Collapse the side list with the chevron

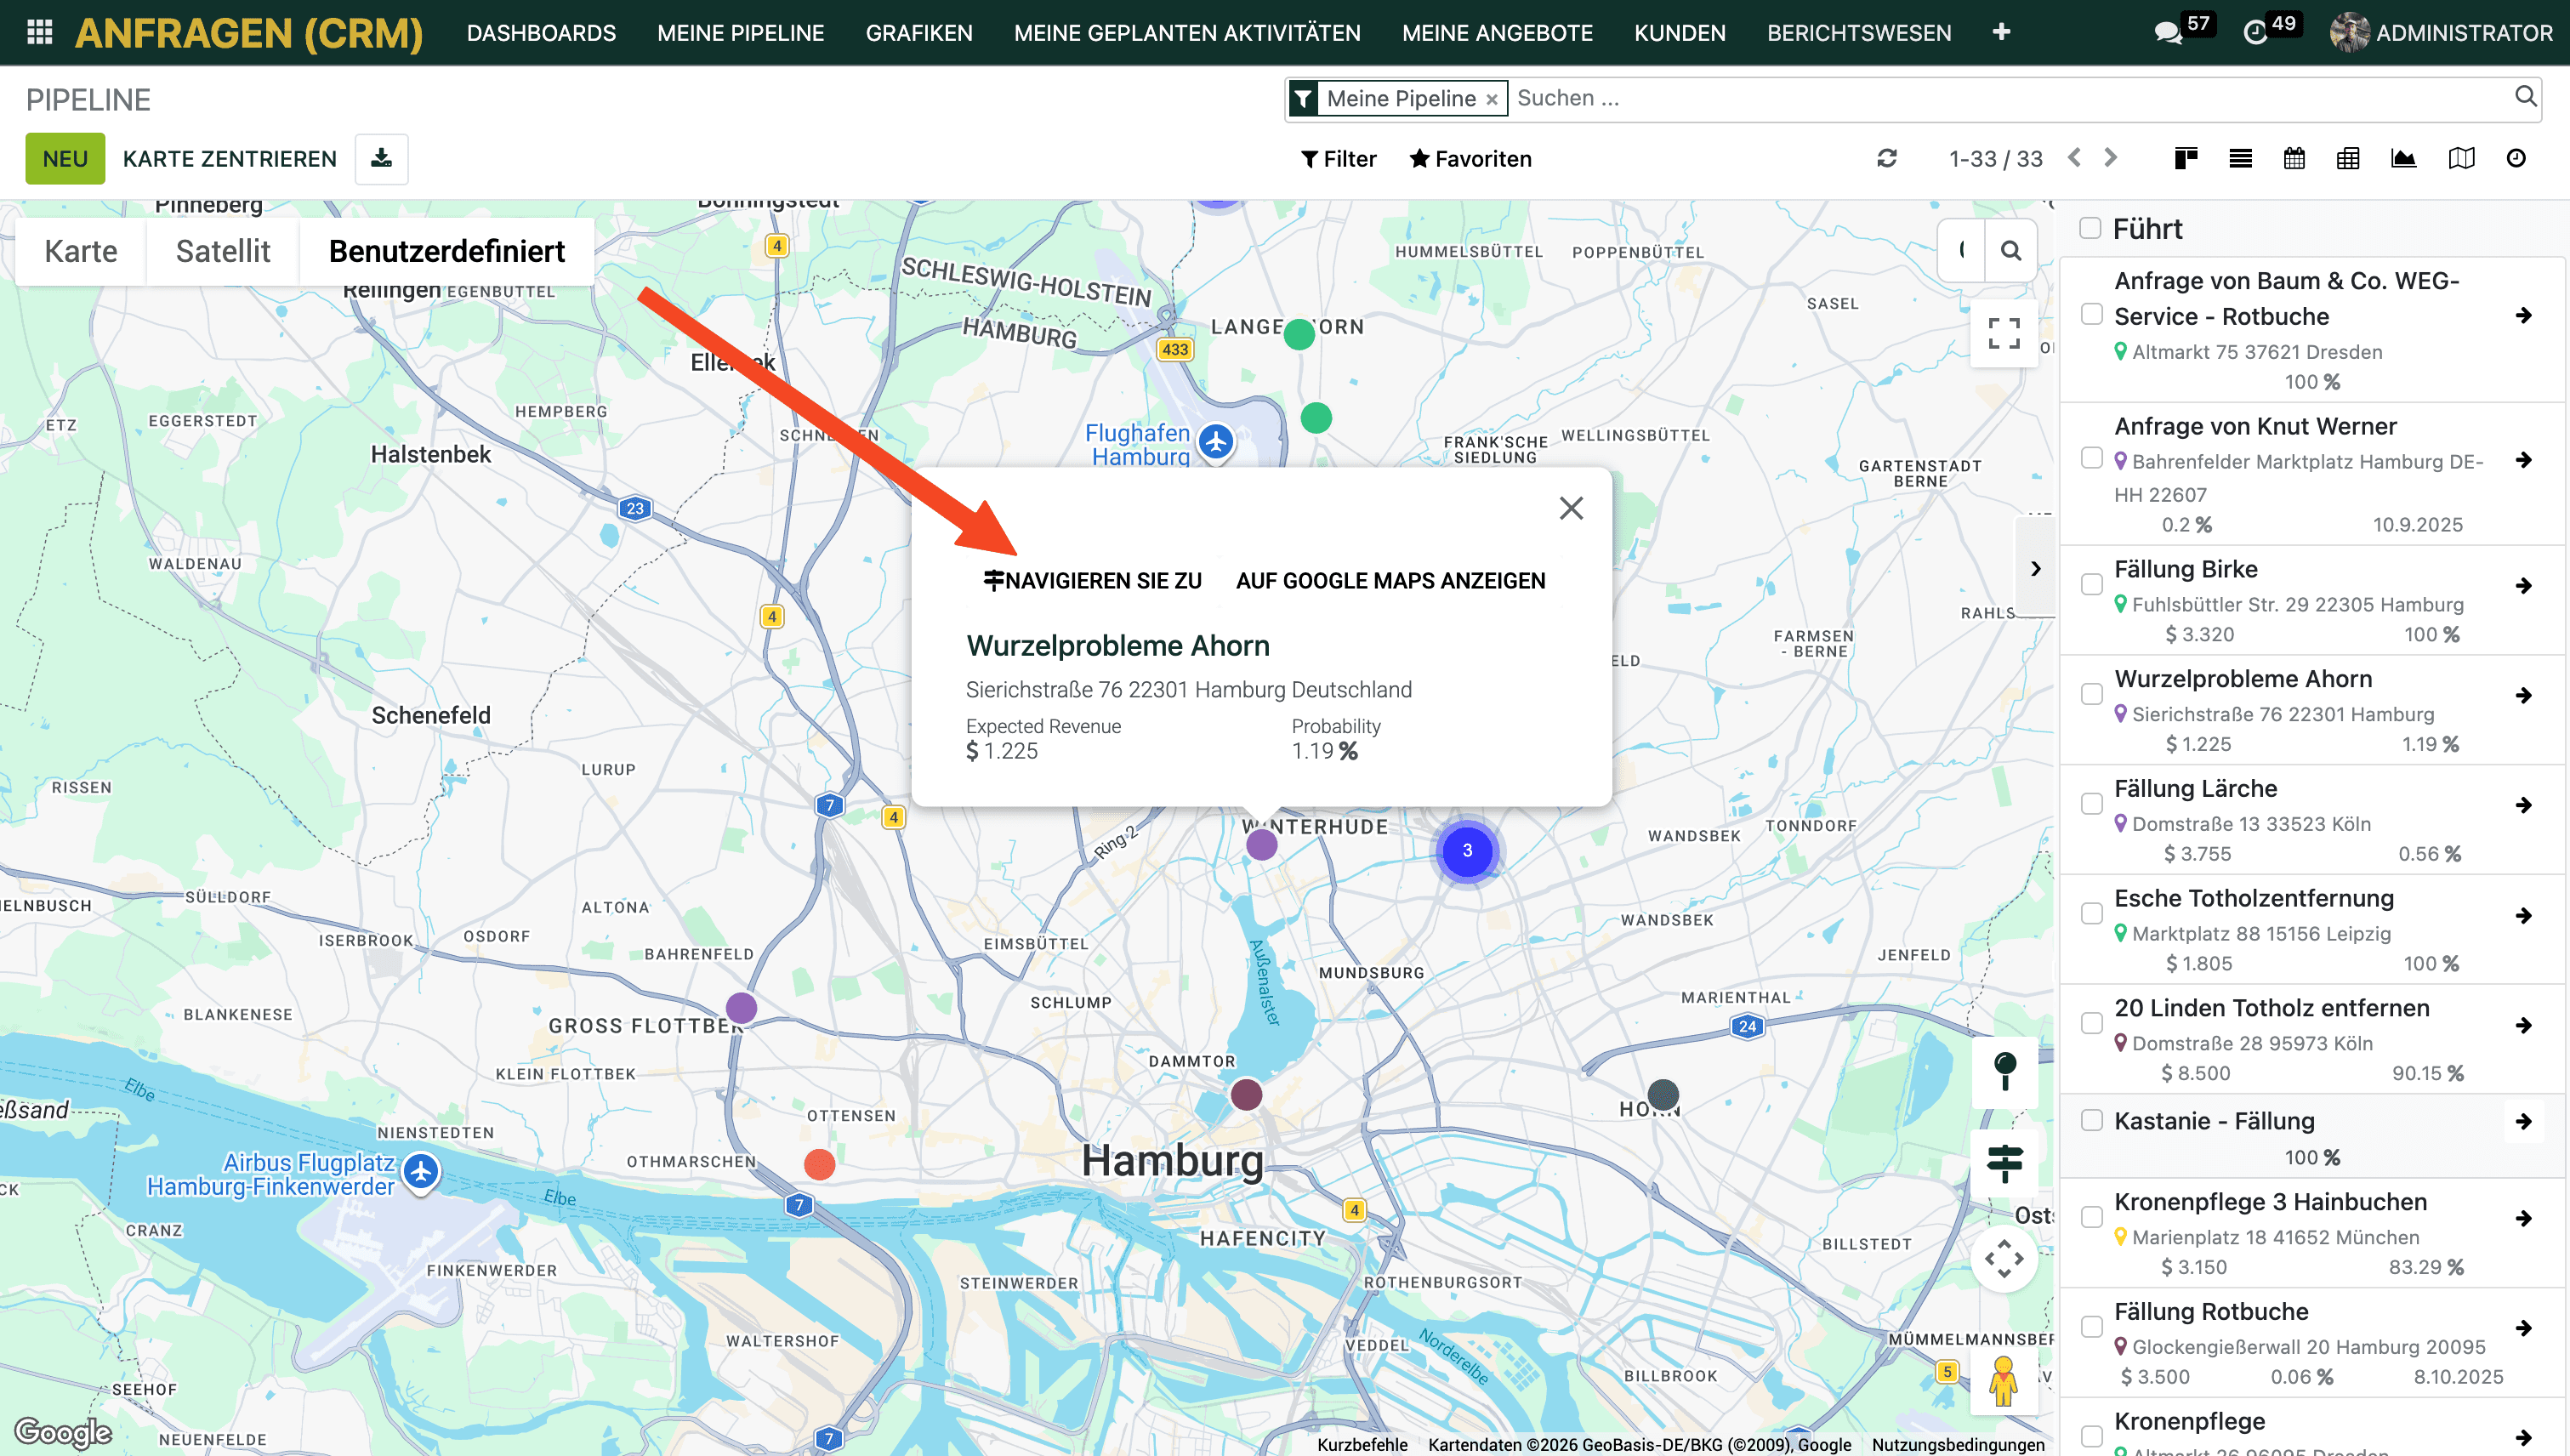(2035, 568)
